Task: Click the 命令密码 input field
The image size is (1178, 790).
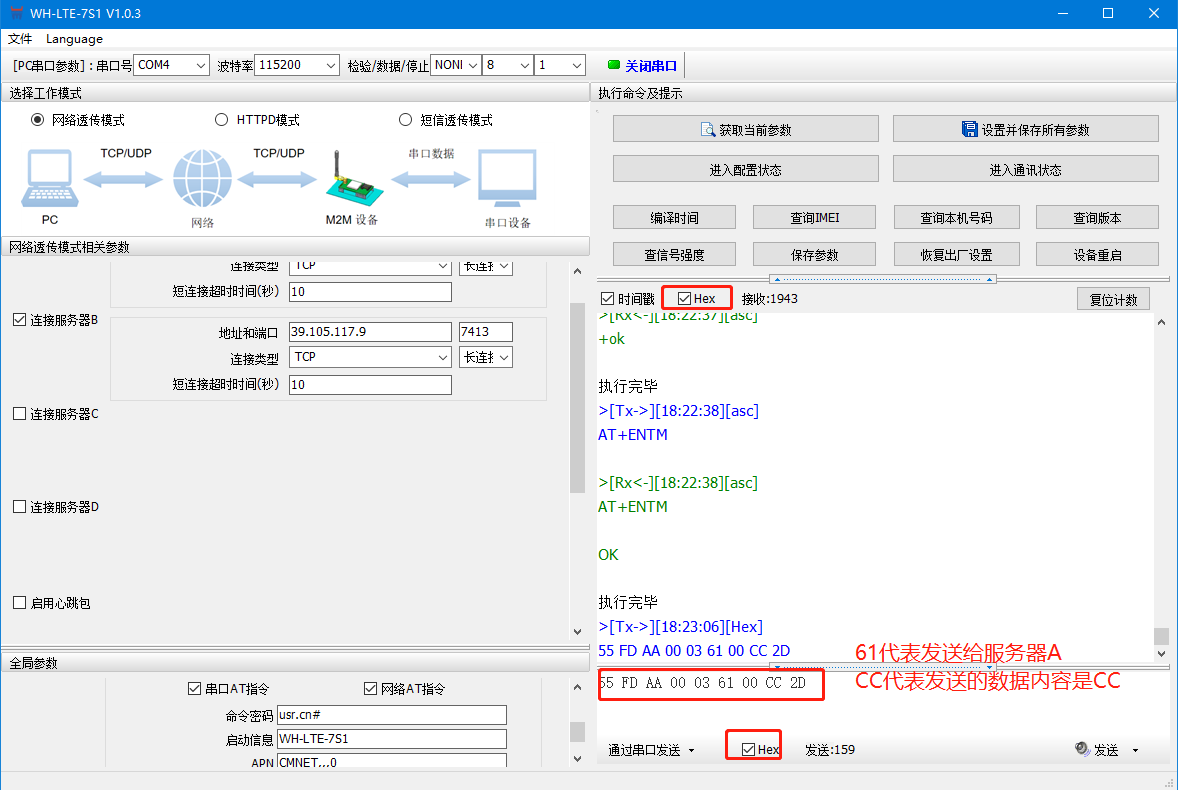Action: (391, 715)
